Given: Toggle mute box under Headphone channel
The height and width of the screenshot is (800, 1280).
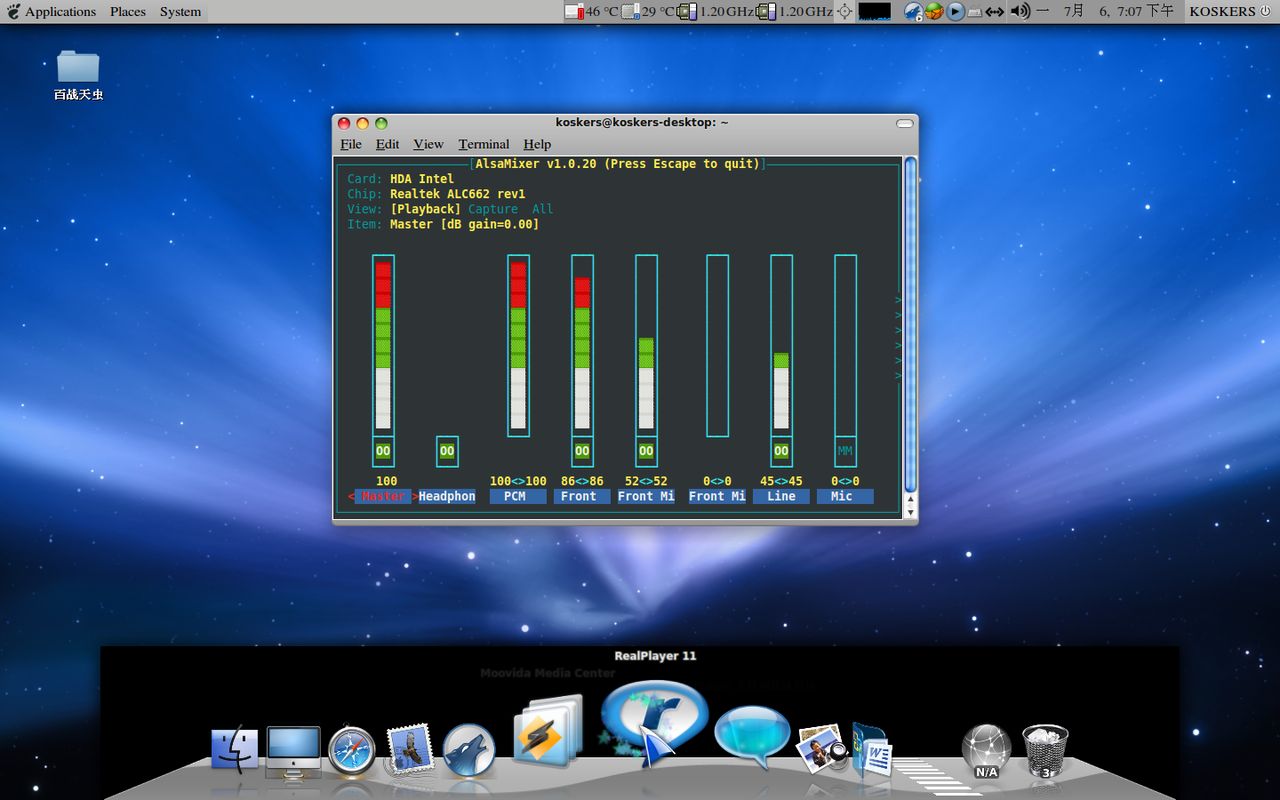Looking at the screenshot, I should coord(447,451).
